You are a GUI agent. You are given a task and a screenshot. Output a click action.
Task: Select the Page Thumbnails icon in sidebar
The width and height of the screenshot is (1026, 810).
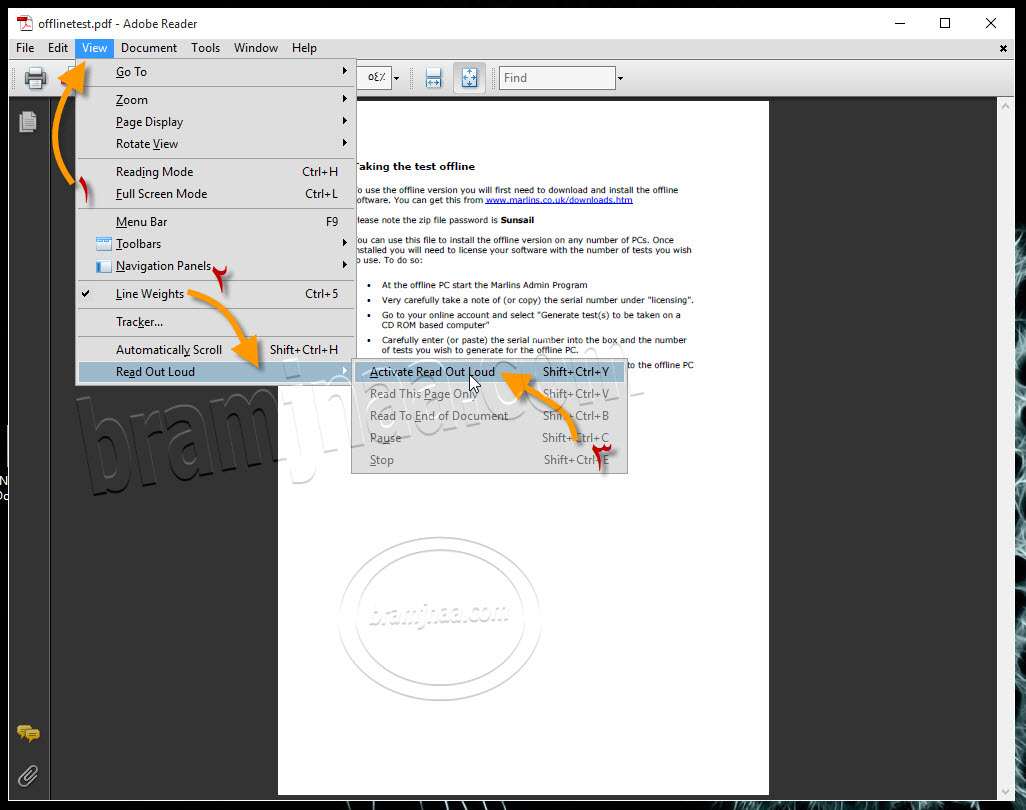(x=27, y=122)
